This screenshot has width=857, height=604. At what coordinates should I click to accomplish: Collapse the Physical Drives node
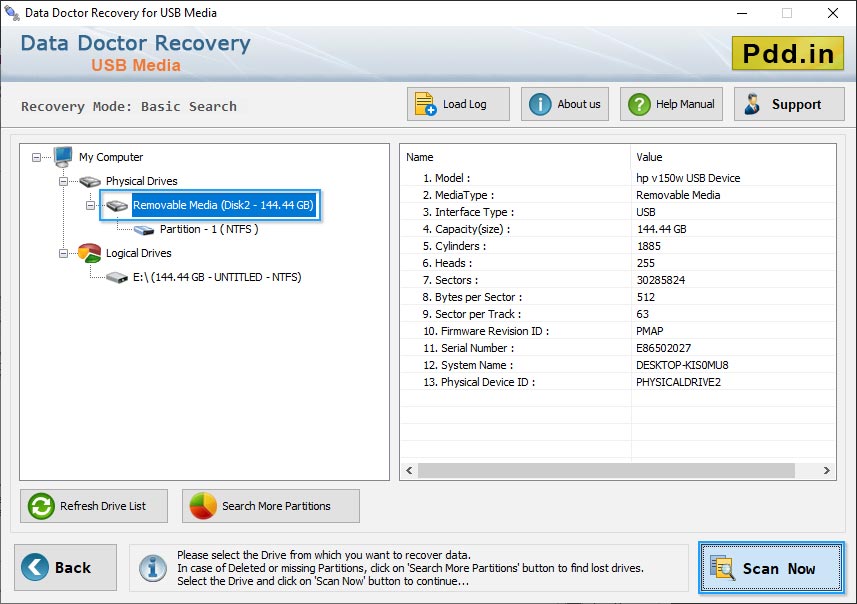(63, 181)
